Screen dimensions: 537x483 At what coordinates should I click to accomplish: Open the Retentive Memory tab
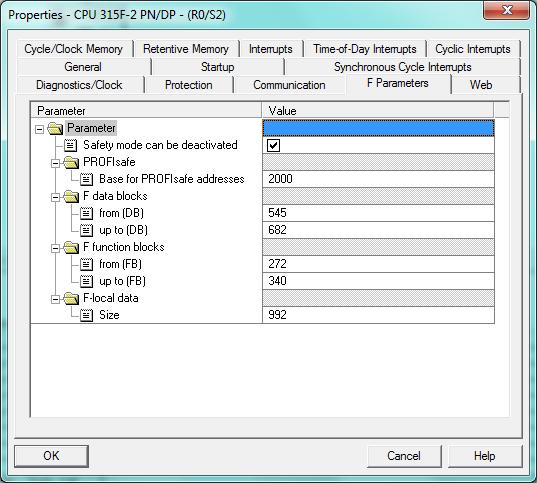(186, 49)
